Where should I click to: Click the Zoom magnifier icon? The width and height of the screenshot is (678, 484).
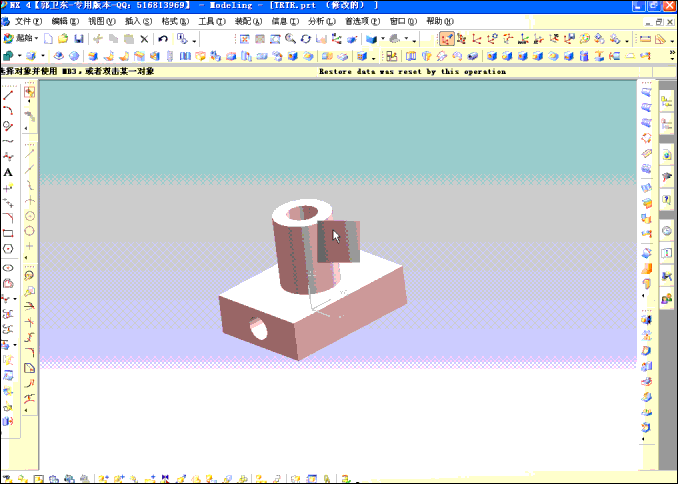tap(291, 39)
